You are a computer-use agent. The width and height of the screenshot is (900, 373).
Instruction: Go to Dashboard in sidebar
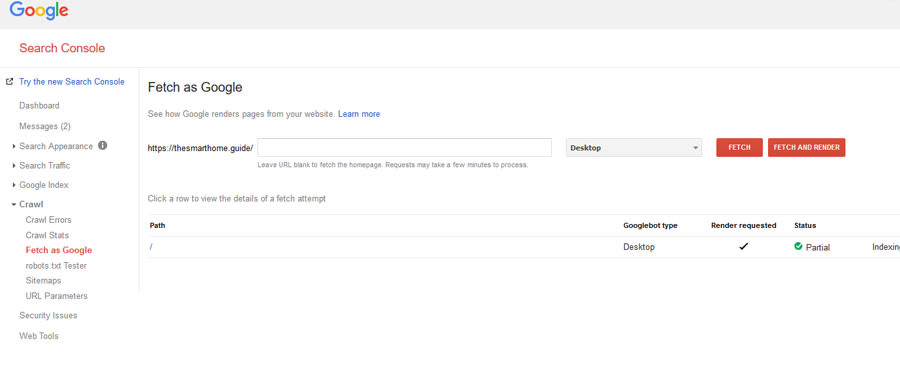coord(39,106)
